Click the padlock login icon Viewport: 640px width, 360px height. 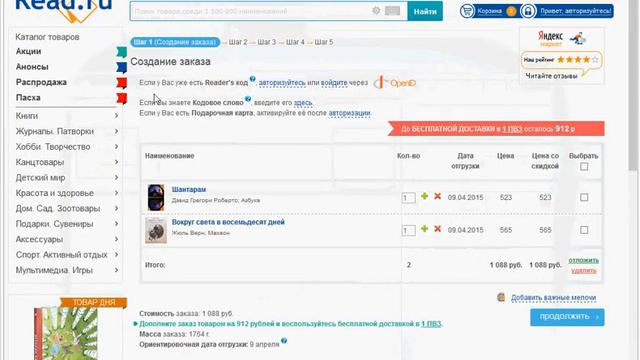528,11
